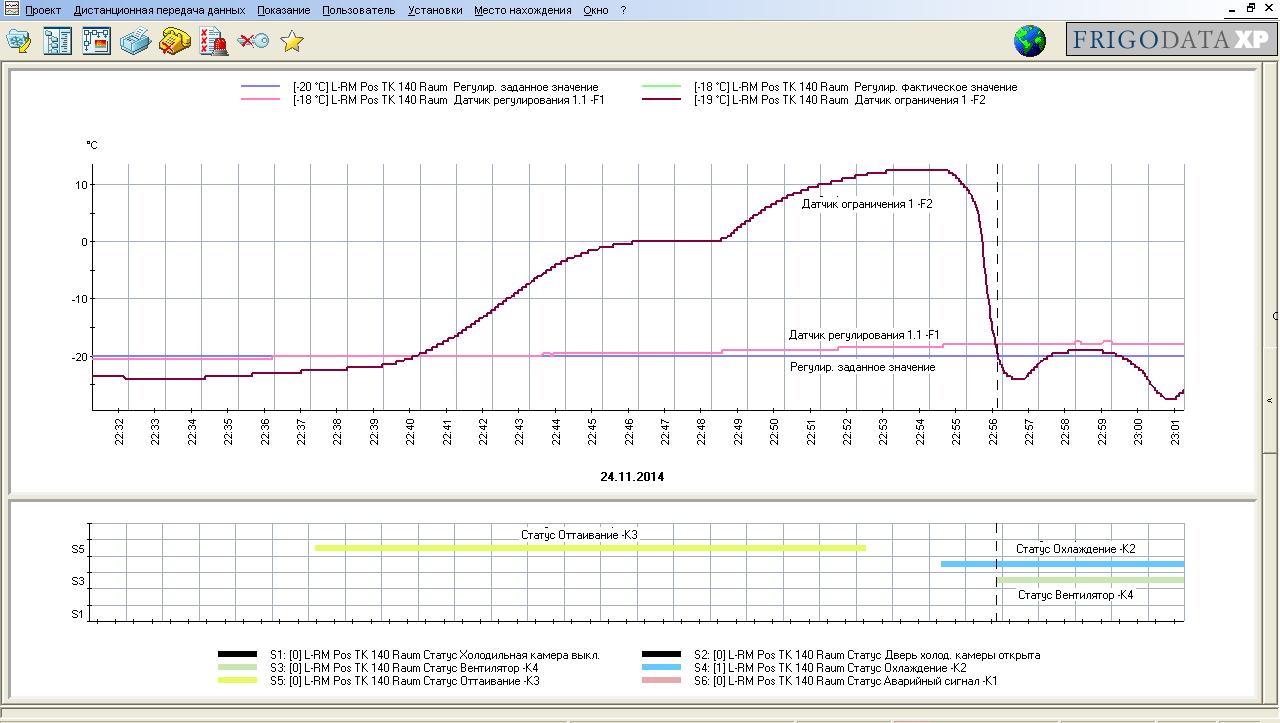Image resolution: width=1280 pixels, height=723 pixels.
Task: Click the S4 Охлаждение -K2 blue legend swatch
Action: tap(662, 668)
